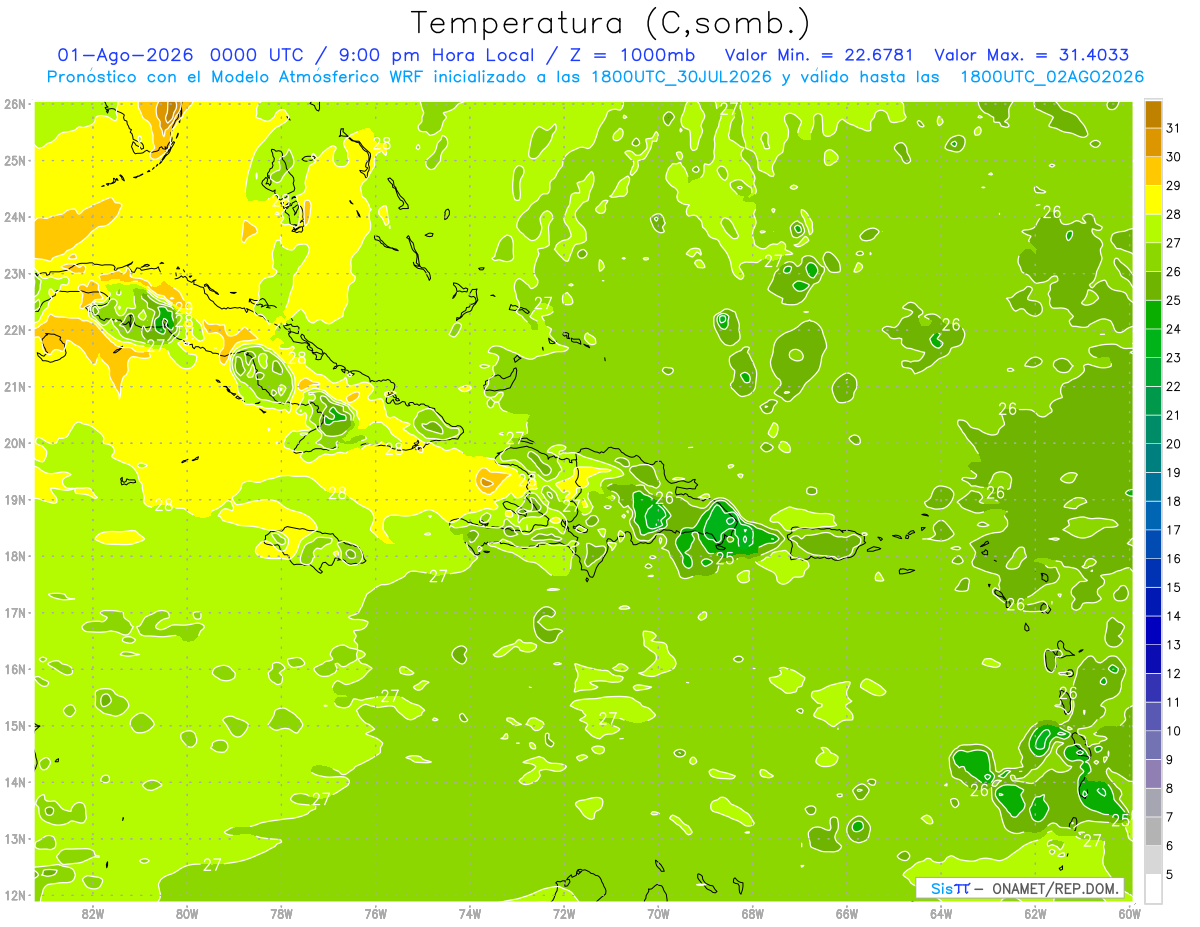Viewport: 1200px width, 927px height.
Task: Click the 21N latitude axis label
Action: point(15,386)
